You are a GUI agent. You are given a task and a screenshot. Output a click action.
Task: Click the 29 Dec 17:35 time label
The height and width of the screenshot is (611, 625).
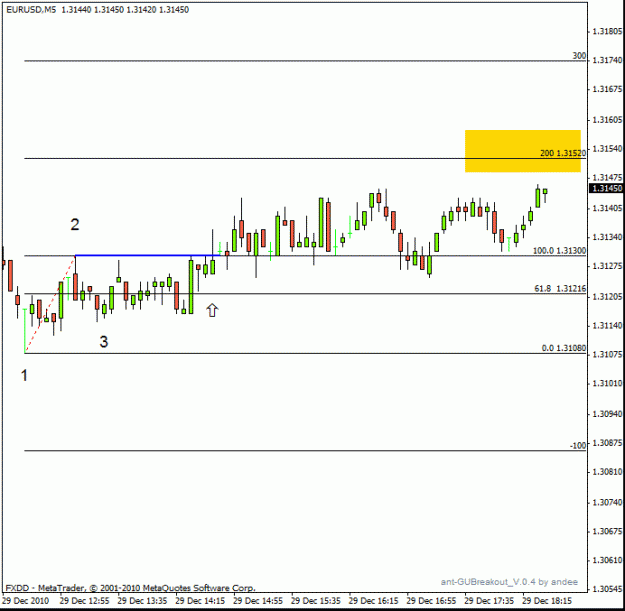pos(489,601)
